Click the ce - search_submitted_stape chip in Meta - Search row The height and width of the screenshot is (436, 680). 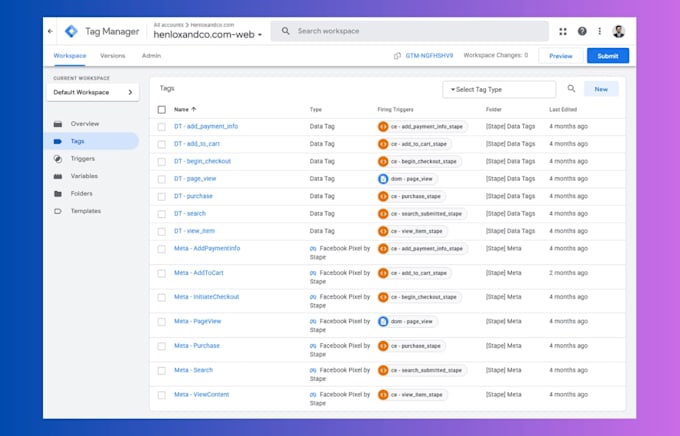[x=422, y=370]
